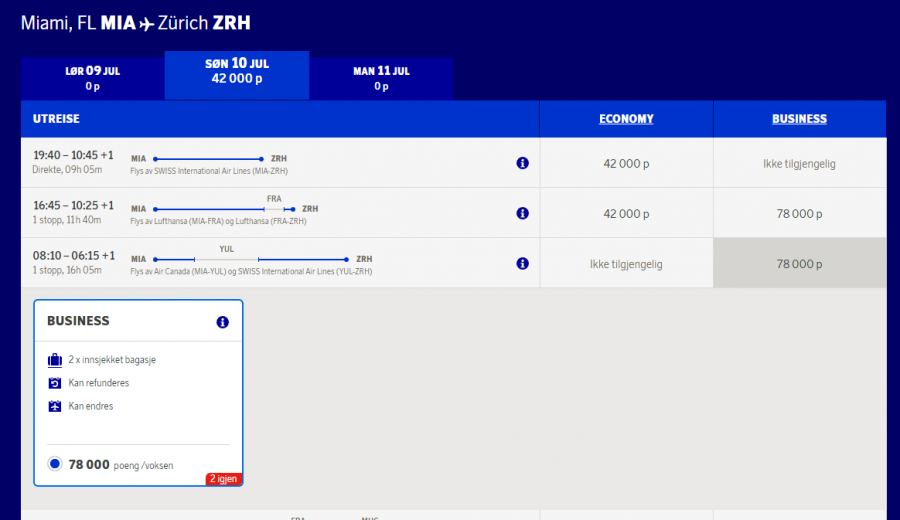Switch to the Man 11 Jul date tab
The image size is (900, 520).
click(x=381, y=78)
